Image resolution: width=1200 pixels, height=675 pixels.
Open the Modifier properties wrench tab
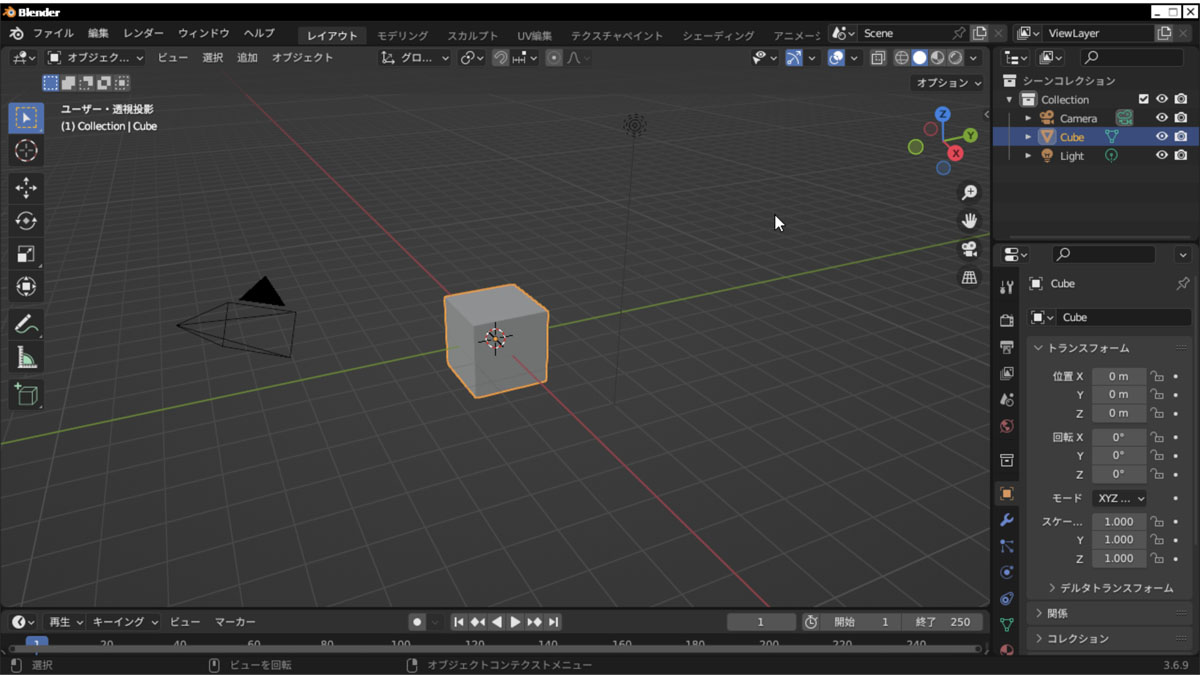coord(1007,520)
